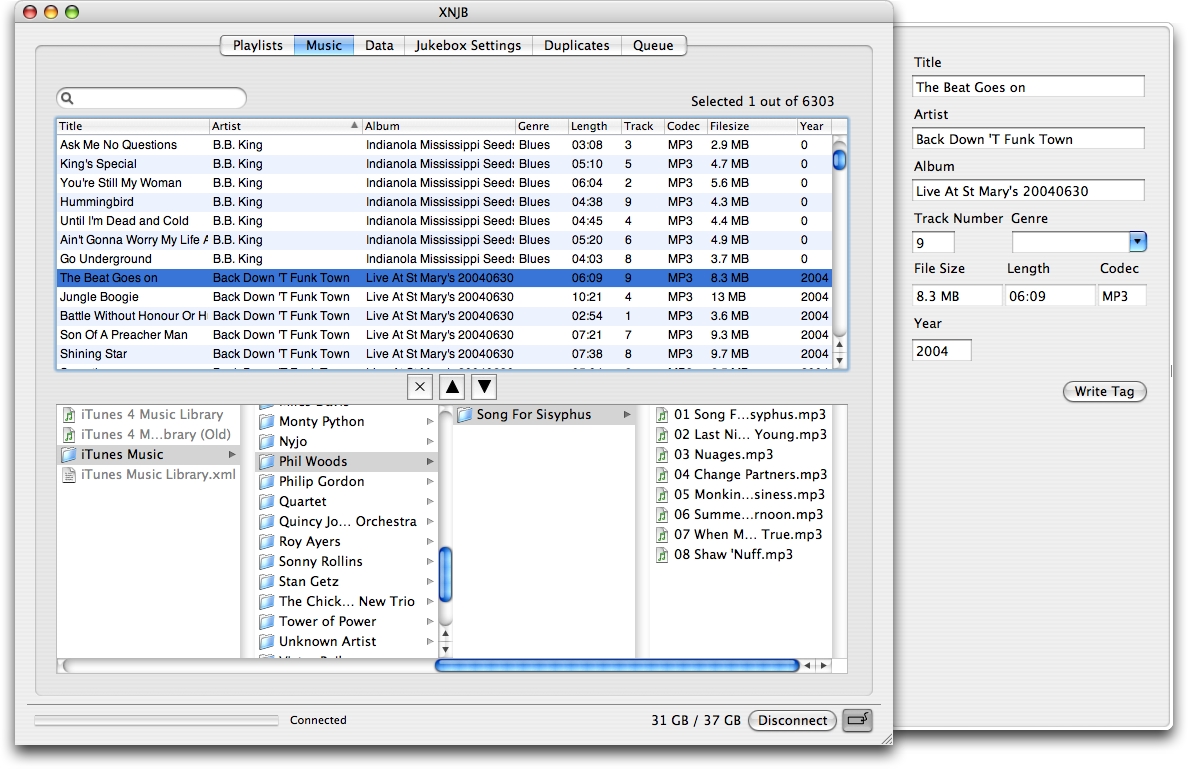The width and height of the screenshot is (1188, 769).
Task: Click the Write Tag button
Action: tap(1104, 391)
